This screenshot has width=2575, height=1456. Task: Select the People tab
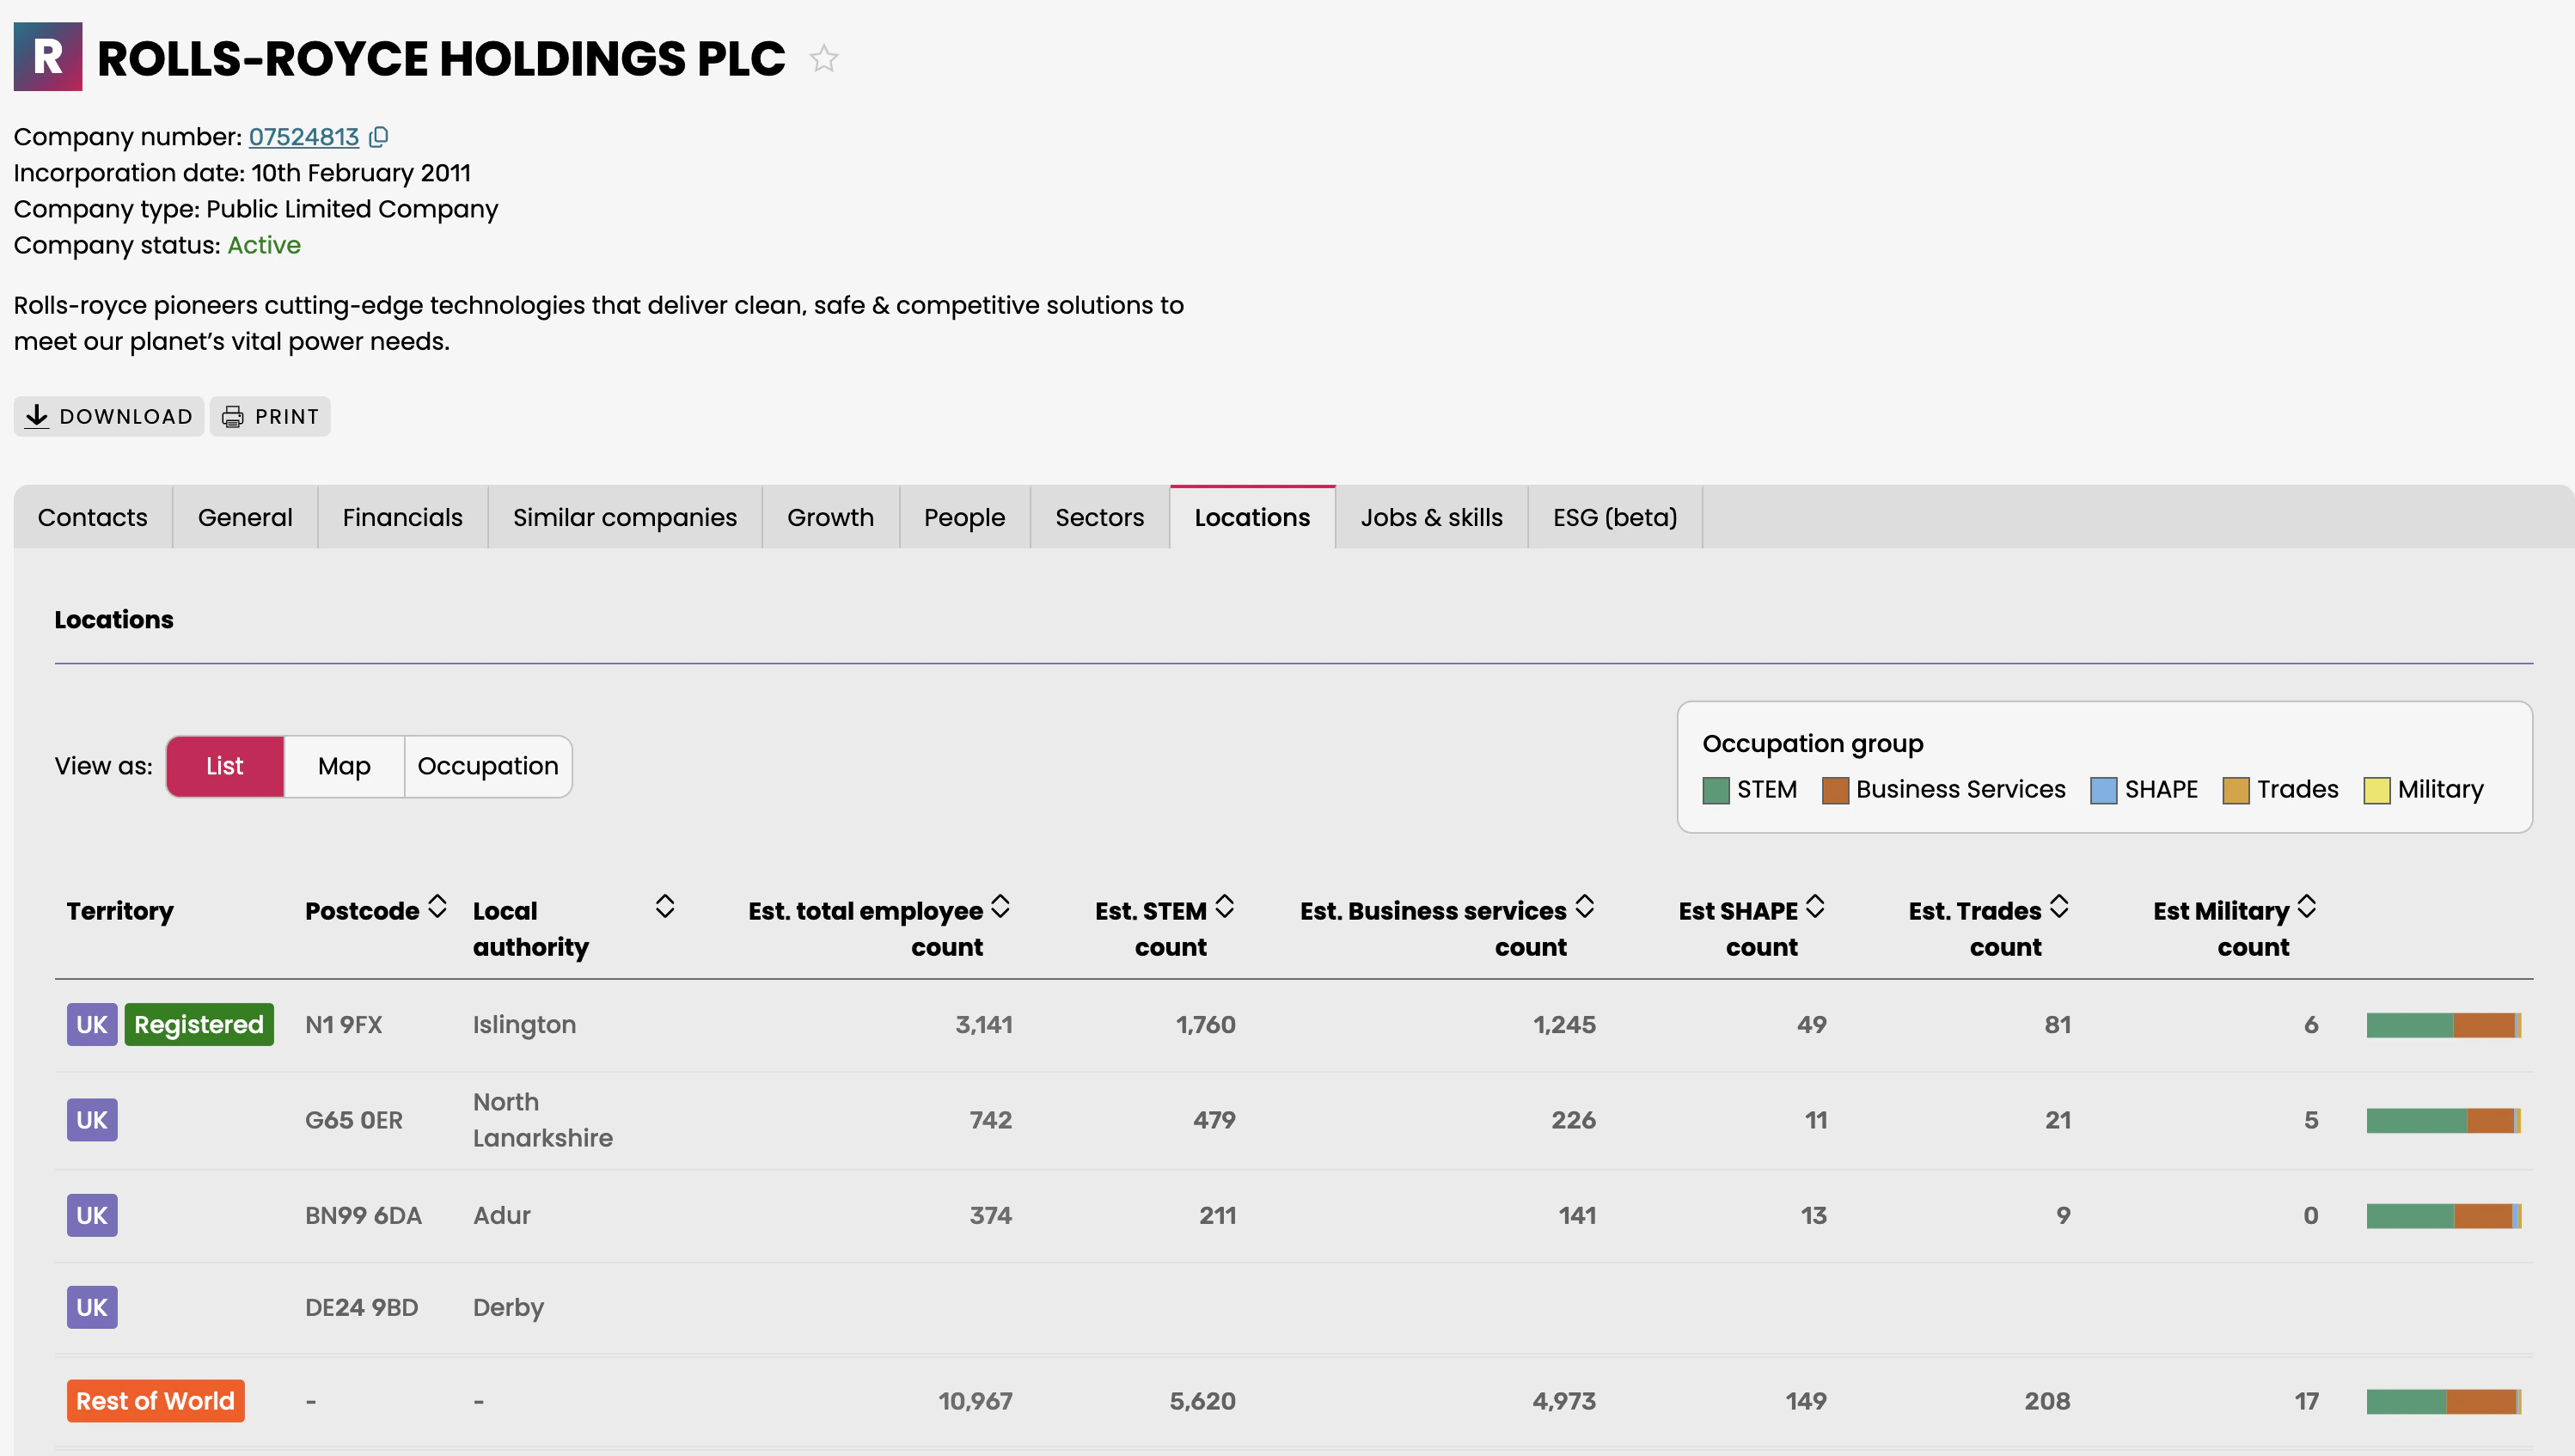pyautogui.click(x=965, y=517)
